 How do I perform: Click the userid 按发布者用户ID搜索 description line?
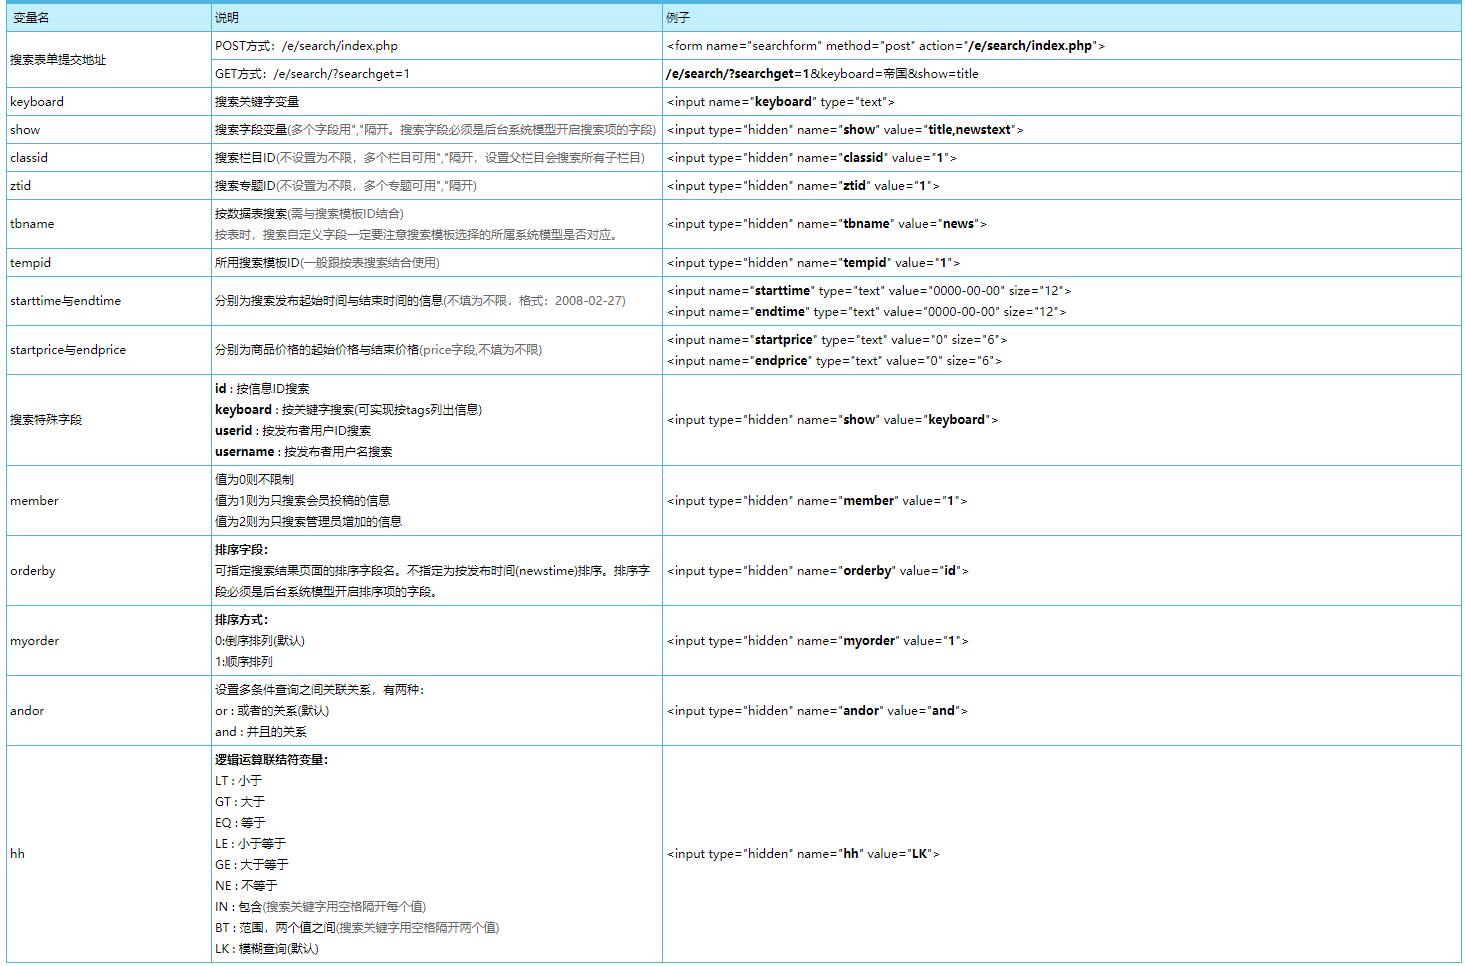pos(293,431)
